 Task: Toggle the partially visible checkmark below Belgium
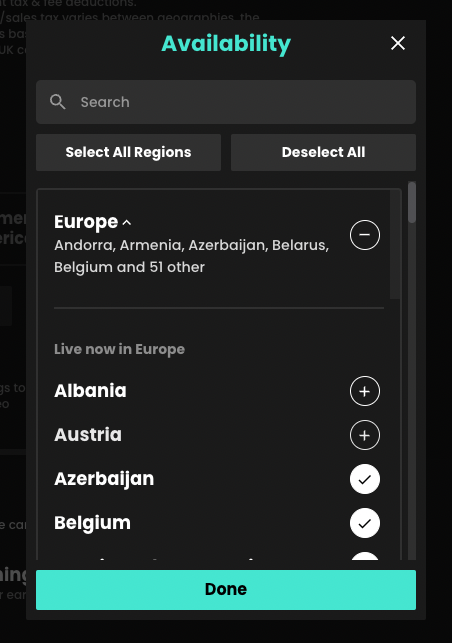365,556
